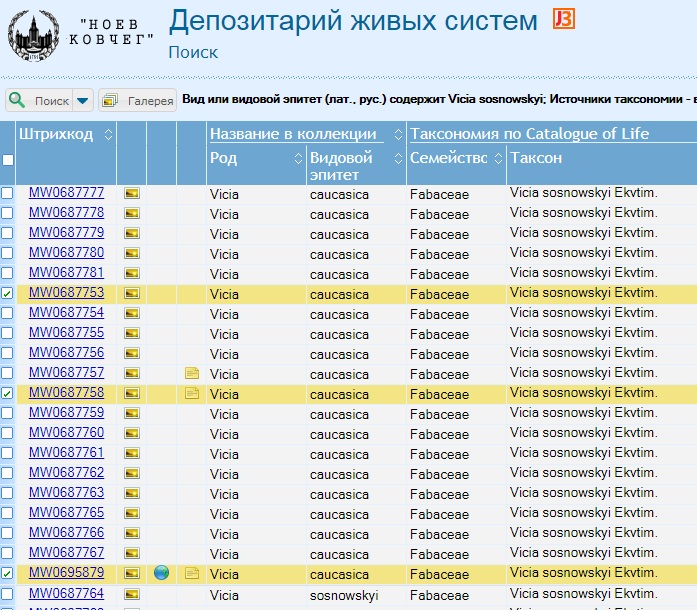The height and width of the screenshot is (610, 697).
Task: Open the note icon in row MW0687758
Action: 192,393
